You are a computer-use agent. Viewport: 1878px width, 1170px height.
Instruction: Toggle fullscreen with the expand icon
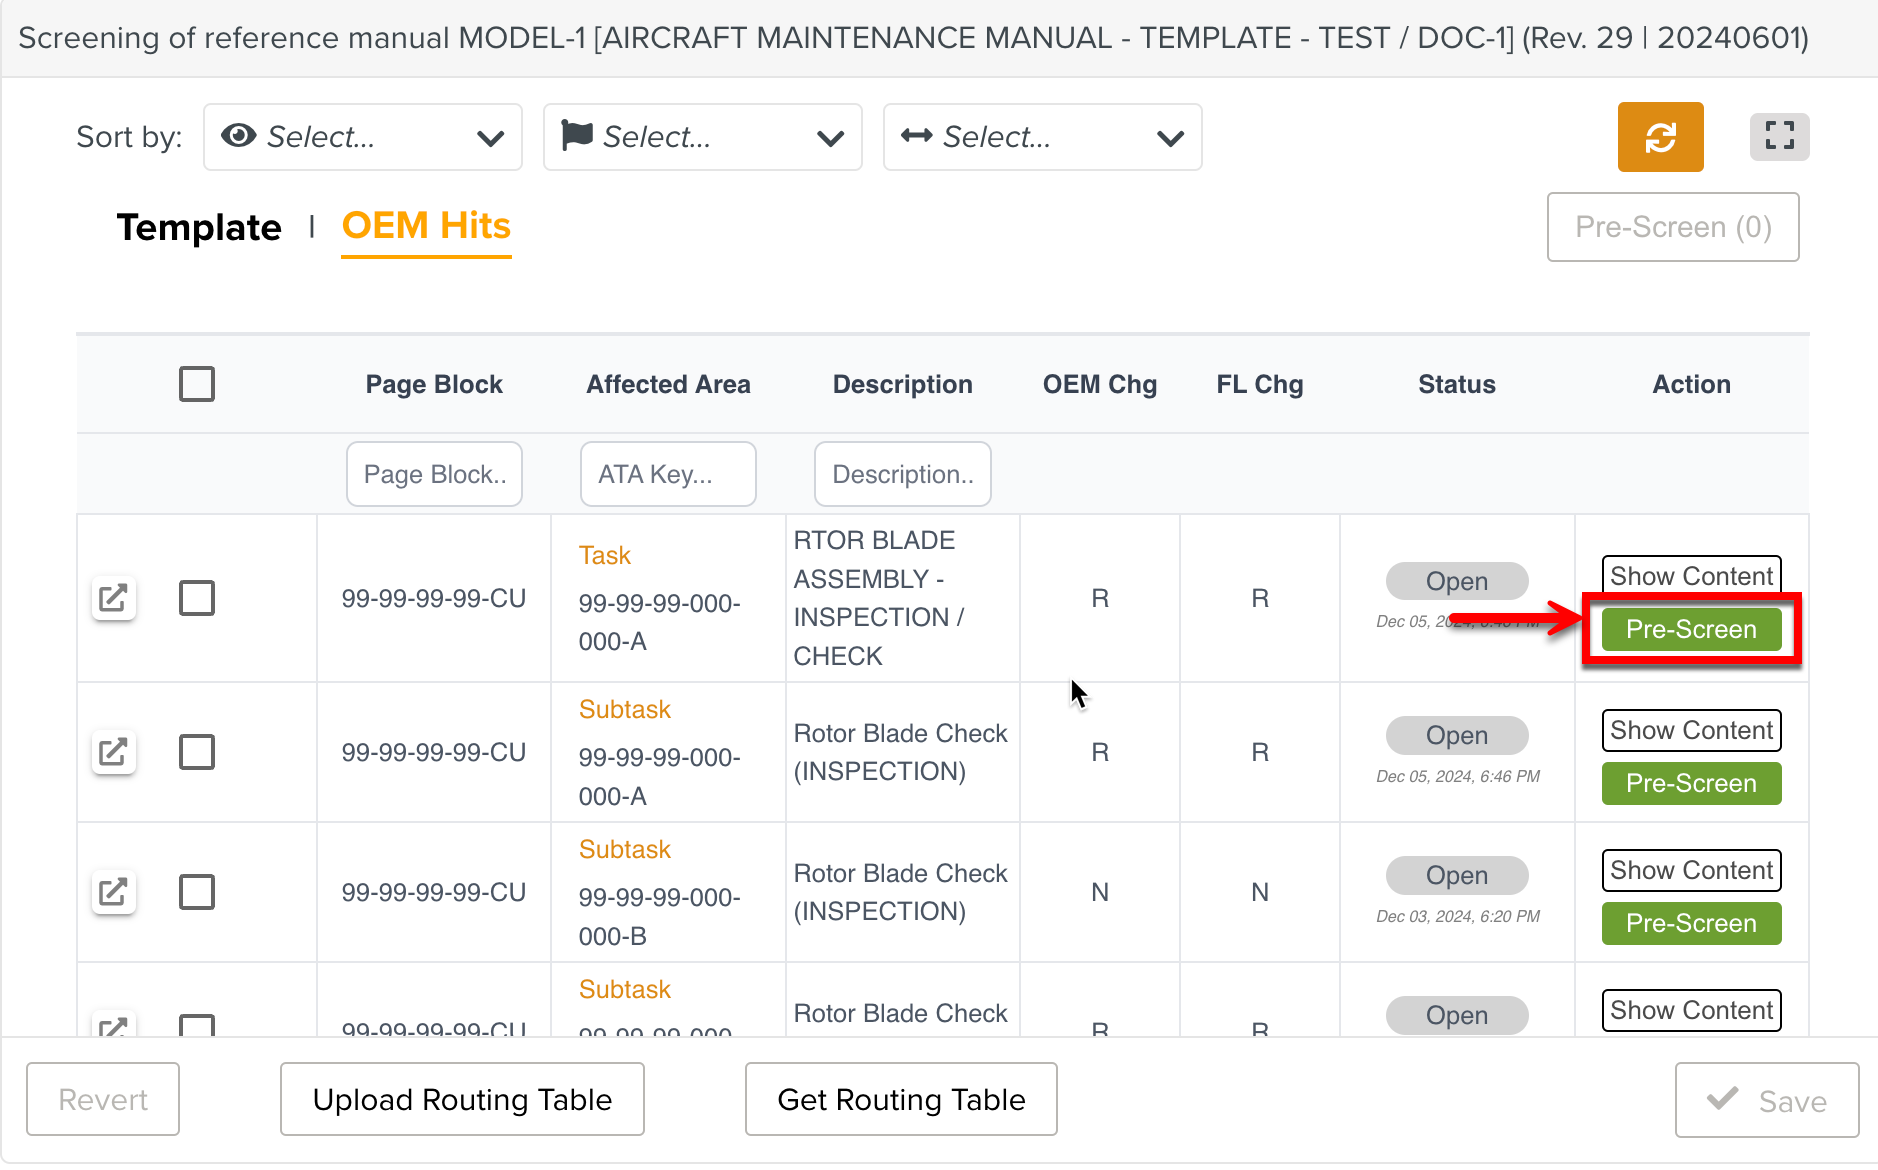[1779, 137]
